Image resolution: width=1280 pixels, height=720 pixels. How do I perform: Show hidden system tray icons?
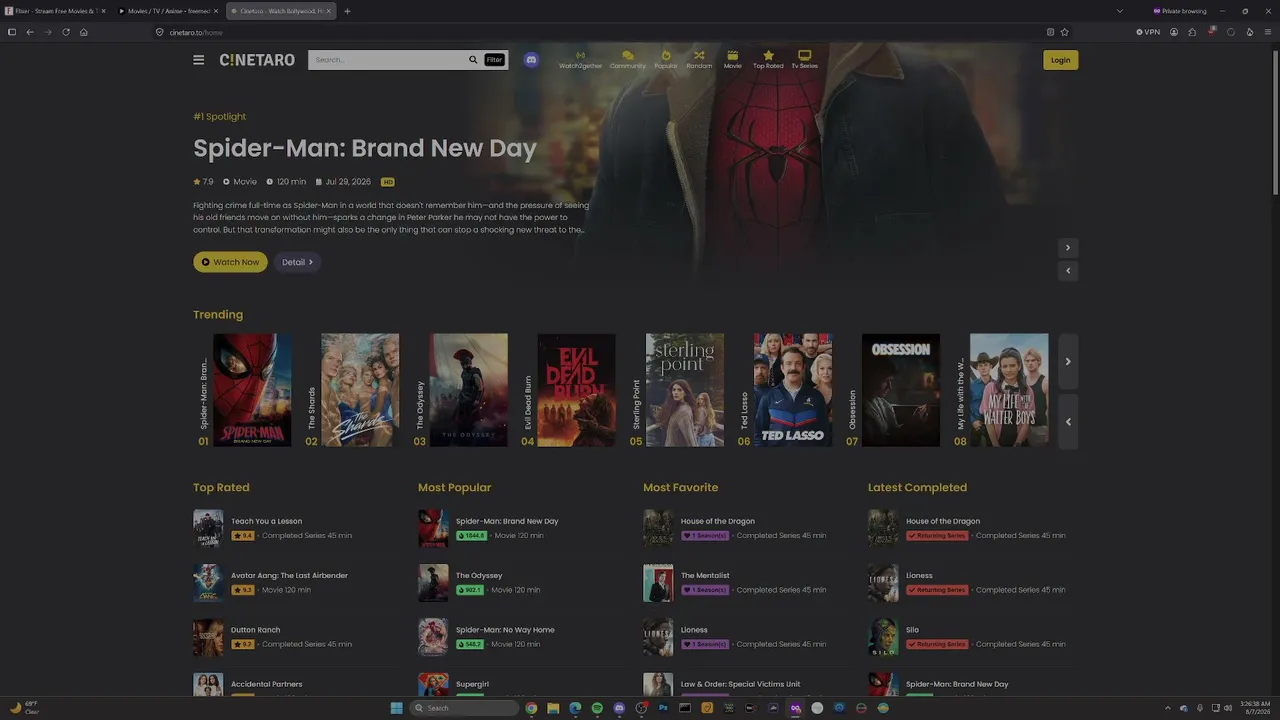pos(1168,708)
